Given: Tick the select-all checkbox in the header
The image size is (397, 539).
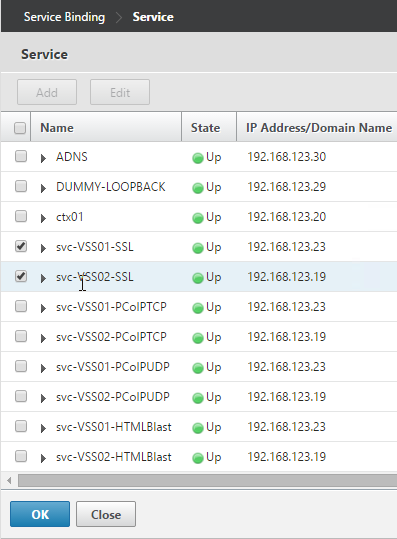Looking at the screenshot, I should [20, 128].
